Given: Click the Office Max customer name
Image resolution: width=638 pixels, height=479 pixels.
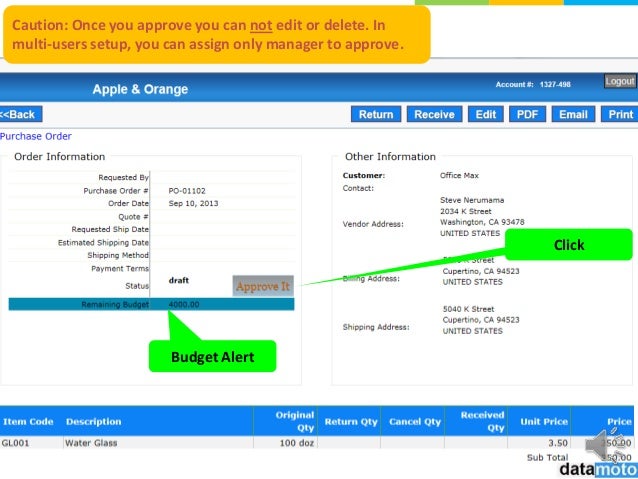Looking at the screenshot, I should (459, 175).
